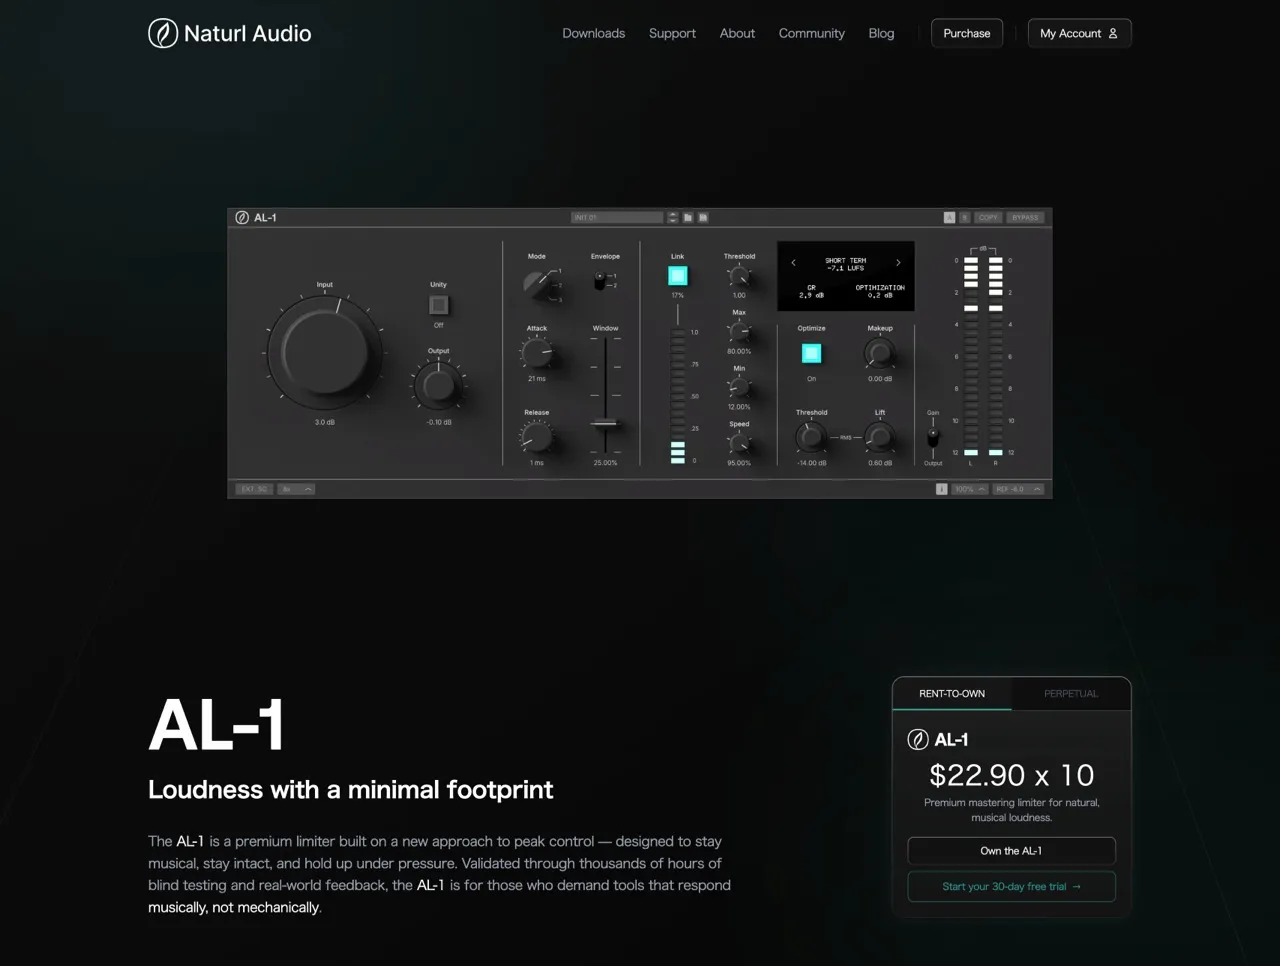The height and width of the screenshot is (966, 1280).
Task: Open the preset folder browser icon
Action: pos(688,217)
